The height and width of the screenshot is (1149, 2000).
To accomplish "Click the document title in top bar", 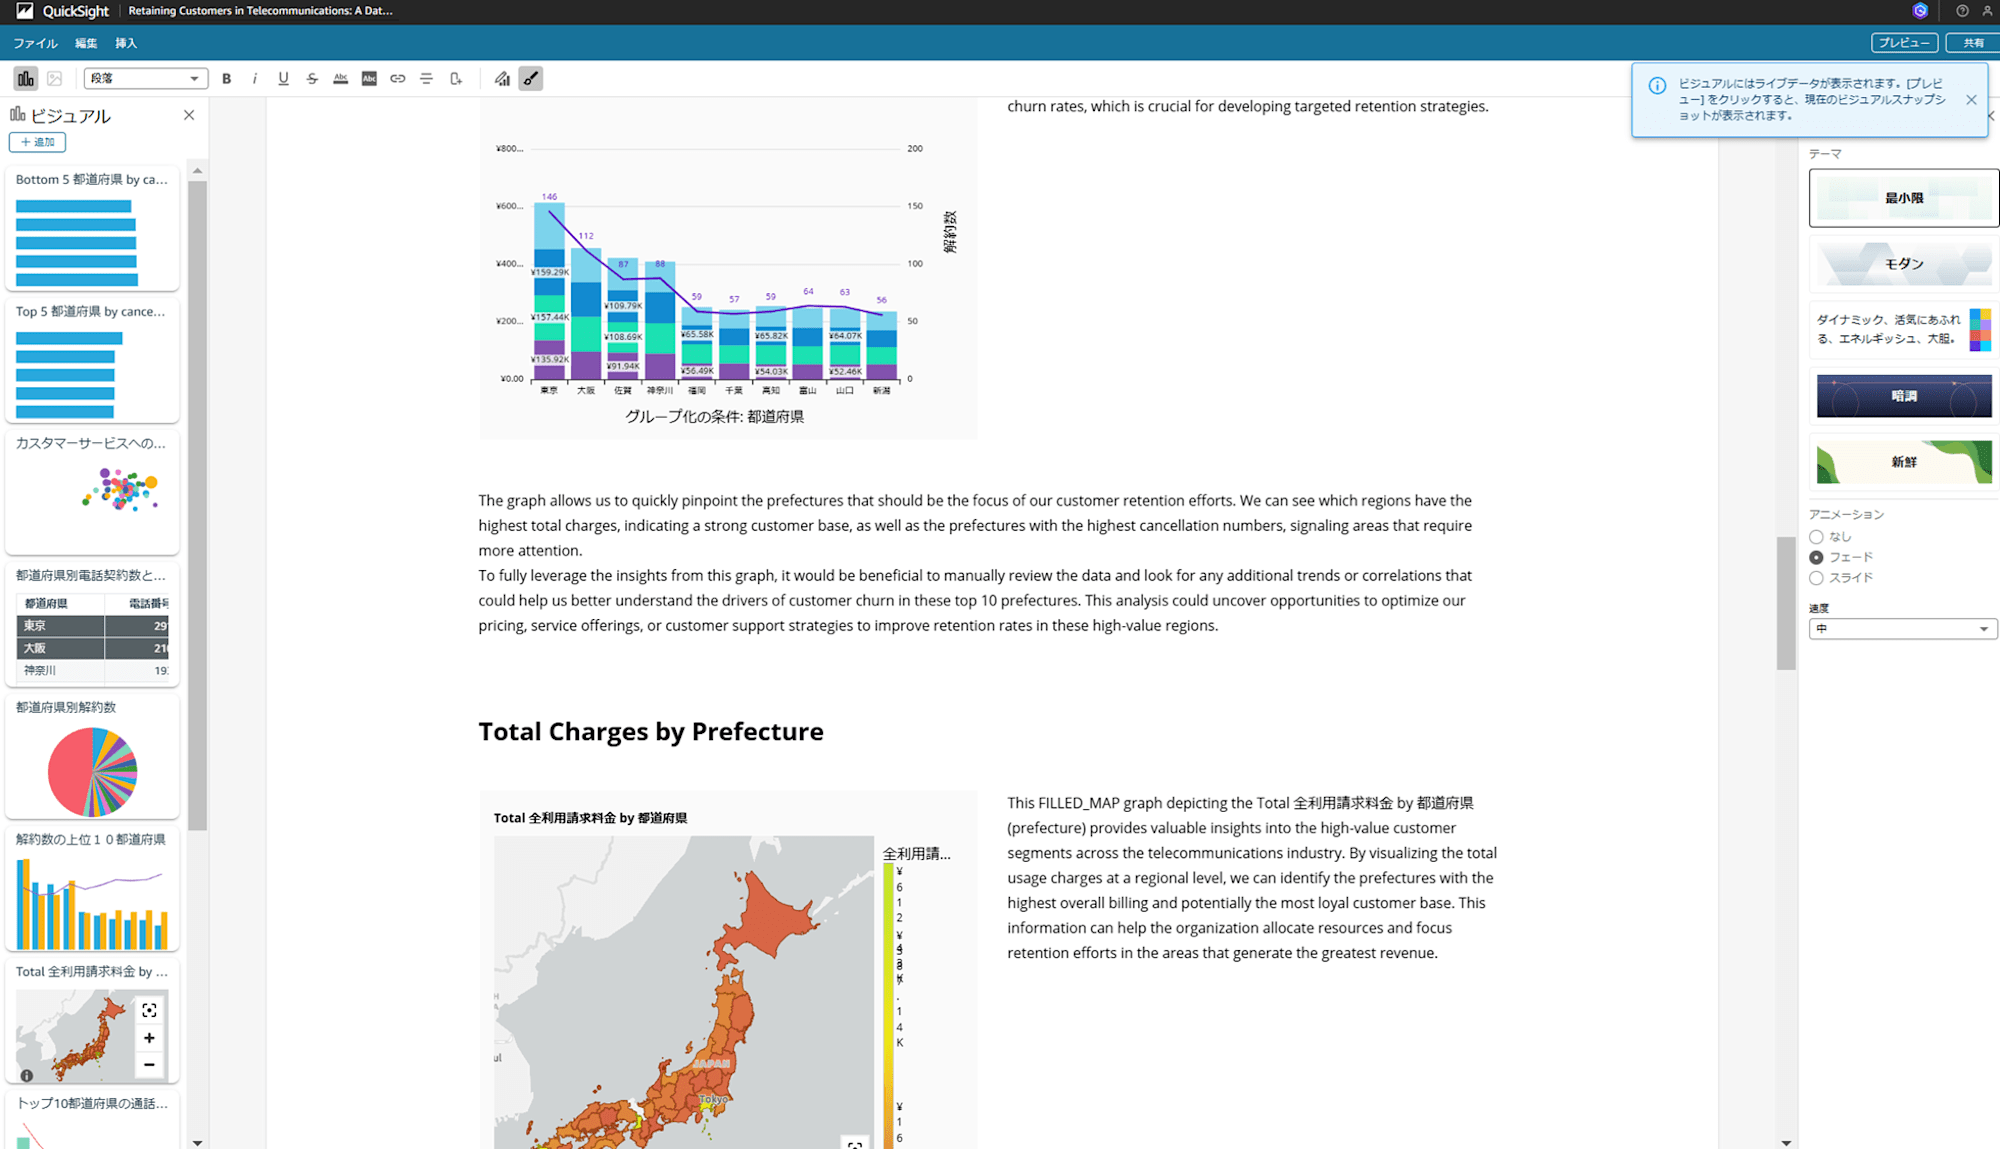I will pos(261,11).
